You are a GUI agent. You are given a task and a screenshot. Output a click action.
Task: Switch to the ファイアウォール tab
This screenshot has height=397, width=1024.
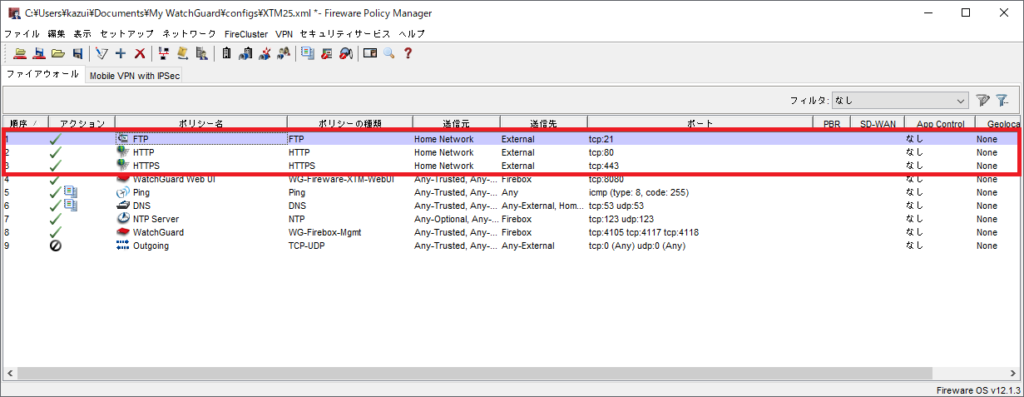43,74
